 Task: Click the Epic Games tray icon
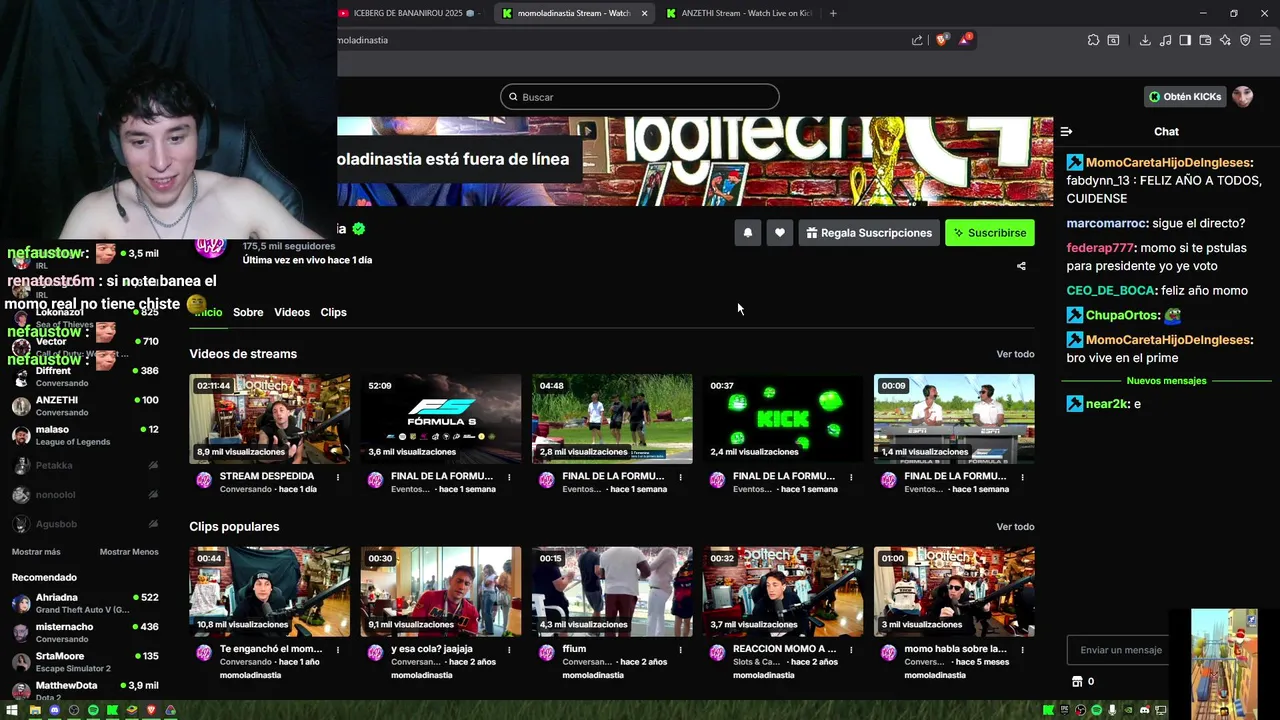tap(1064, 710)
